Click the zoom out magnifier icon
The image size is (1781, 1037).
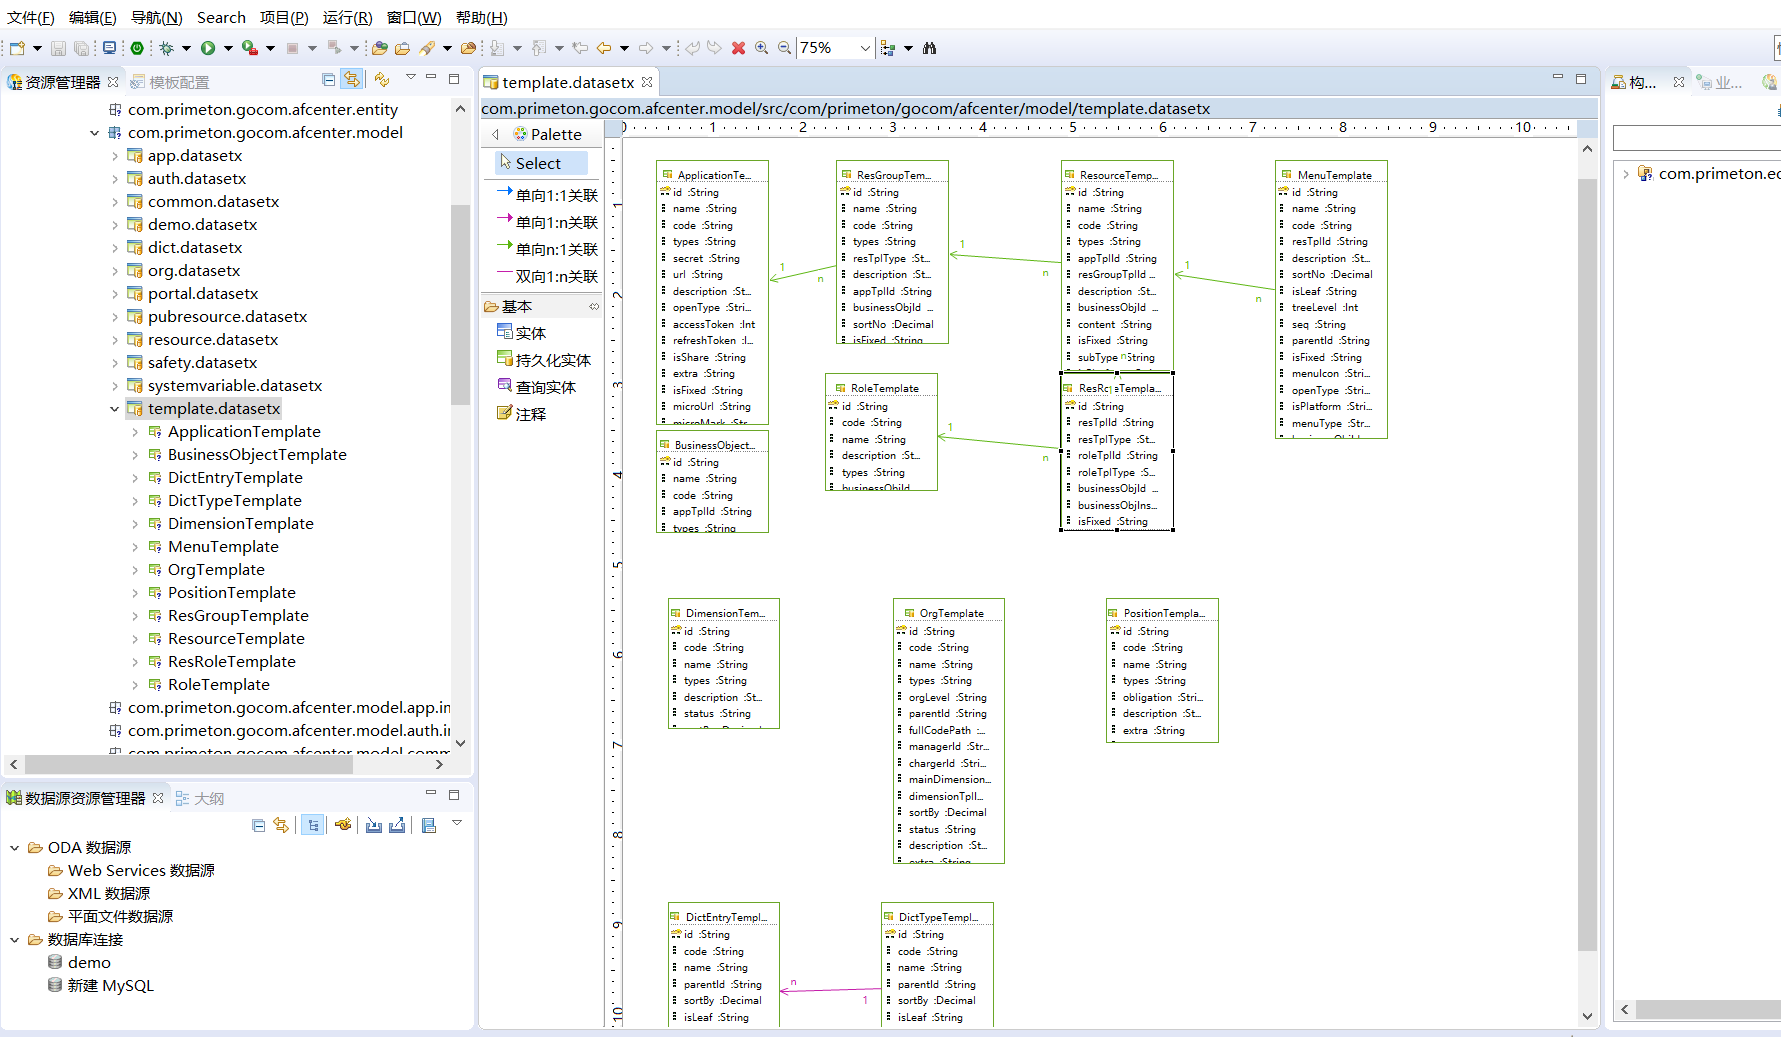785,48
